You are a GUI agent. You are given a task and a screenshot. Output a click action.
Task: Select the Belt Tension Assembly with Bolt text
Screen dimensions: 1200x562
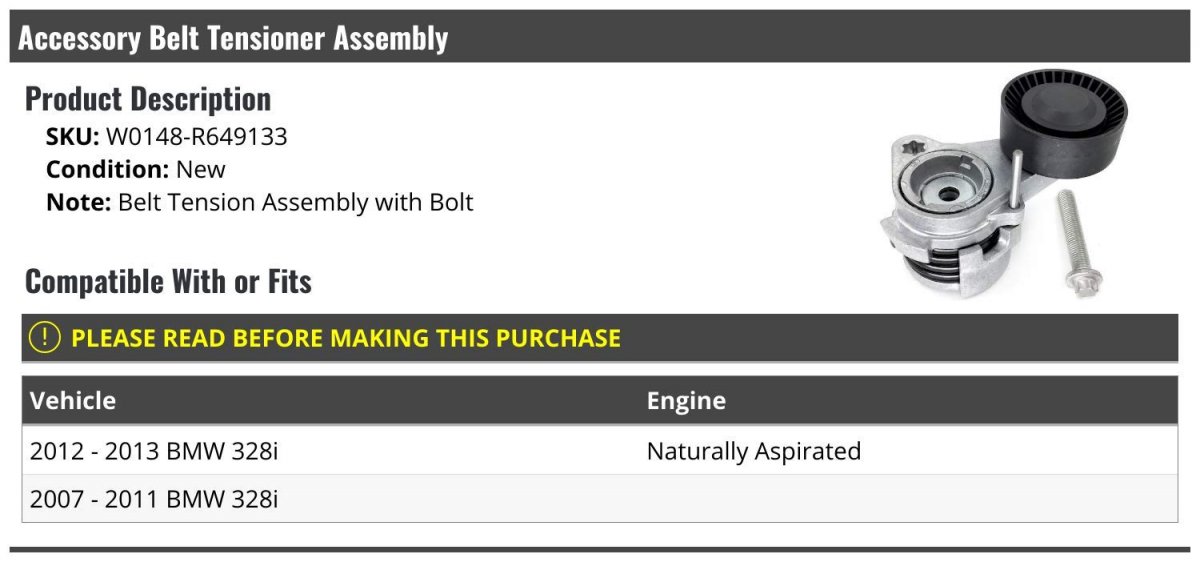coord(296,202)
